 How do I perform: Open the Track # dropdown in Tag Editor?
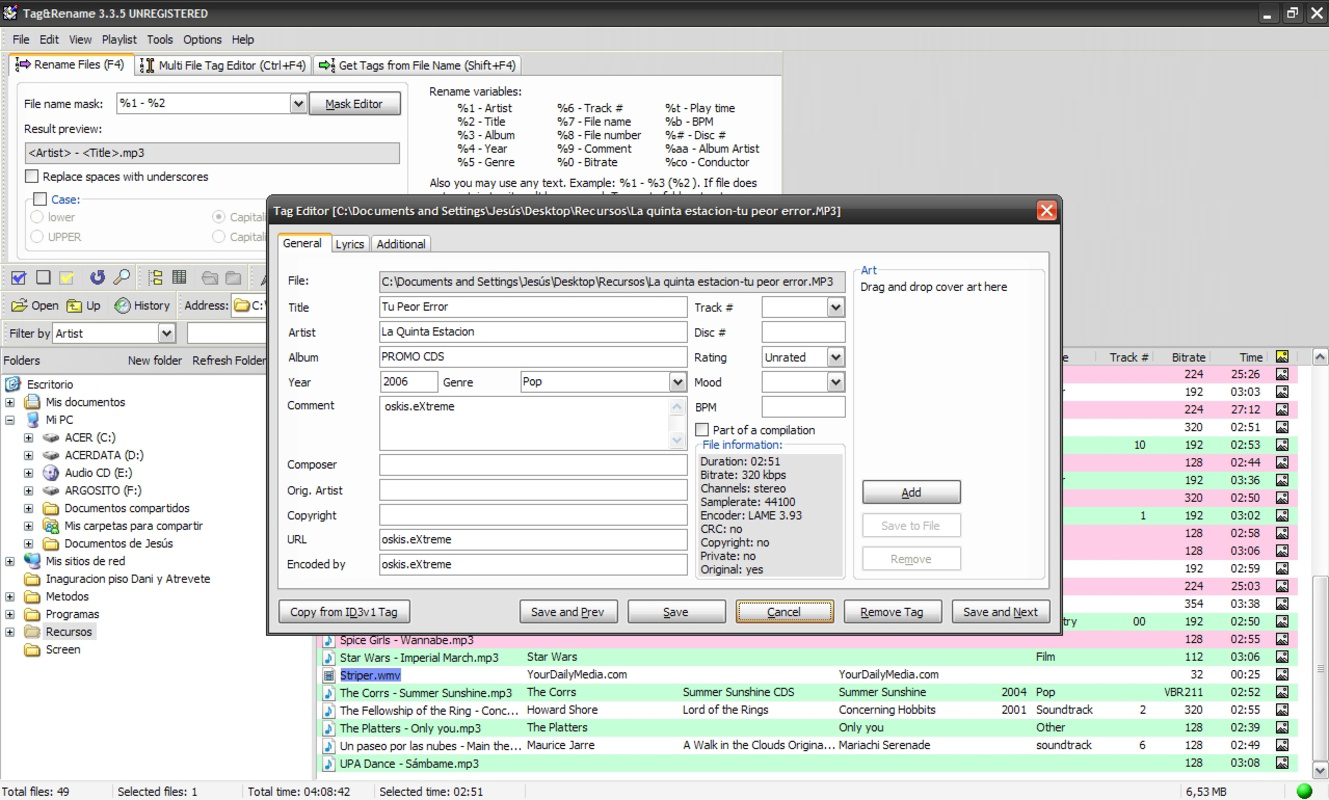tap(836, 307)
